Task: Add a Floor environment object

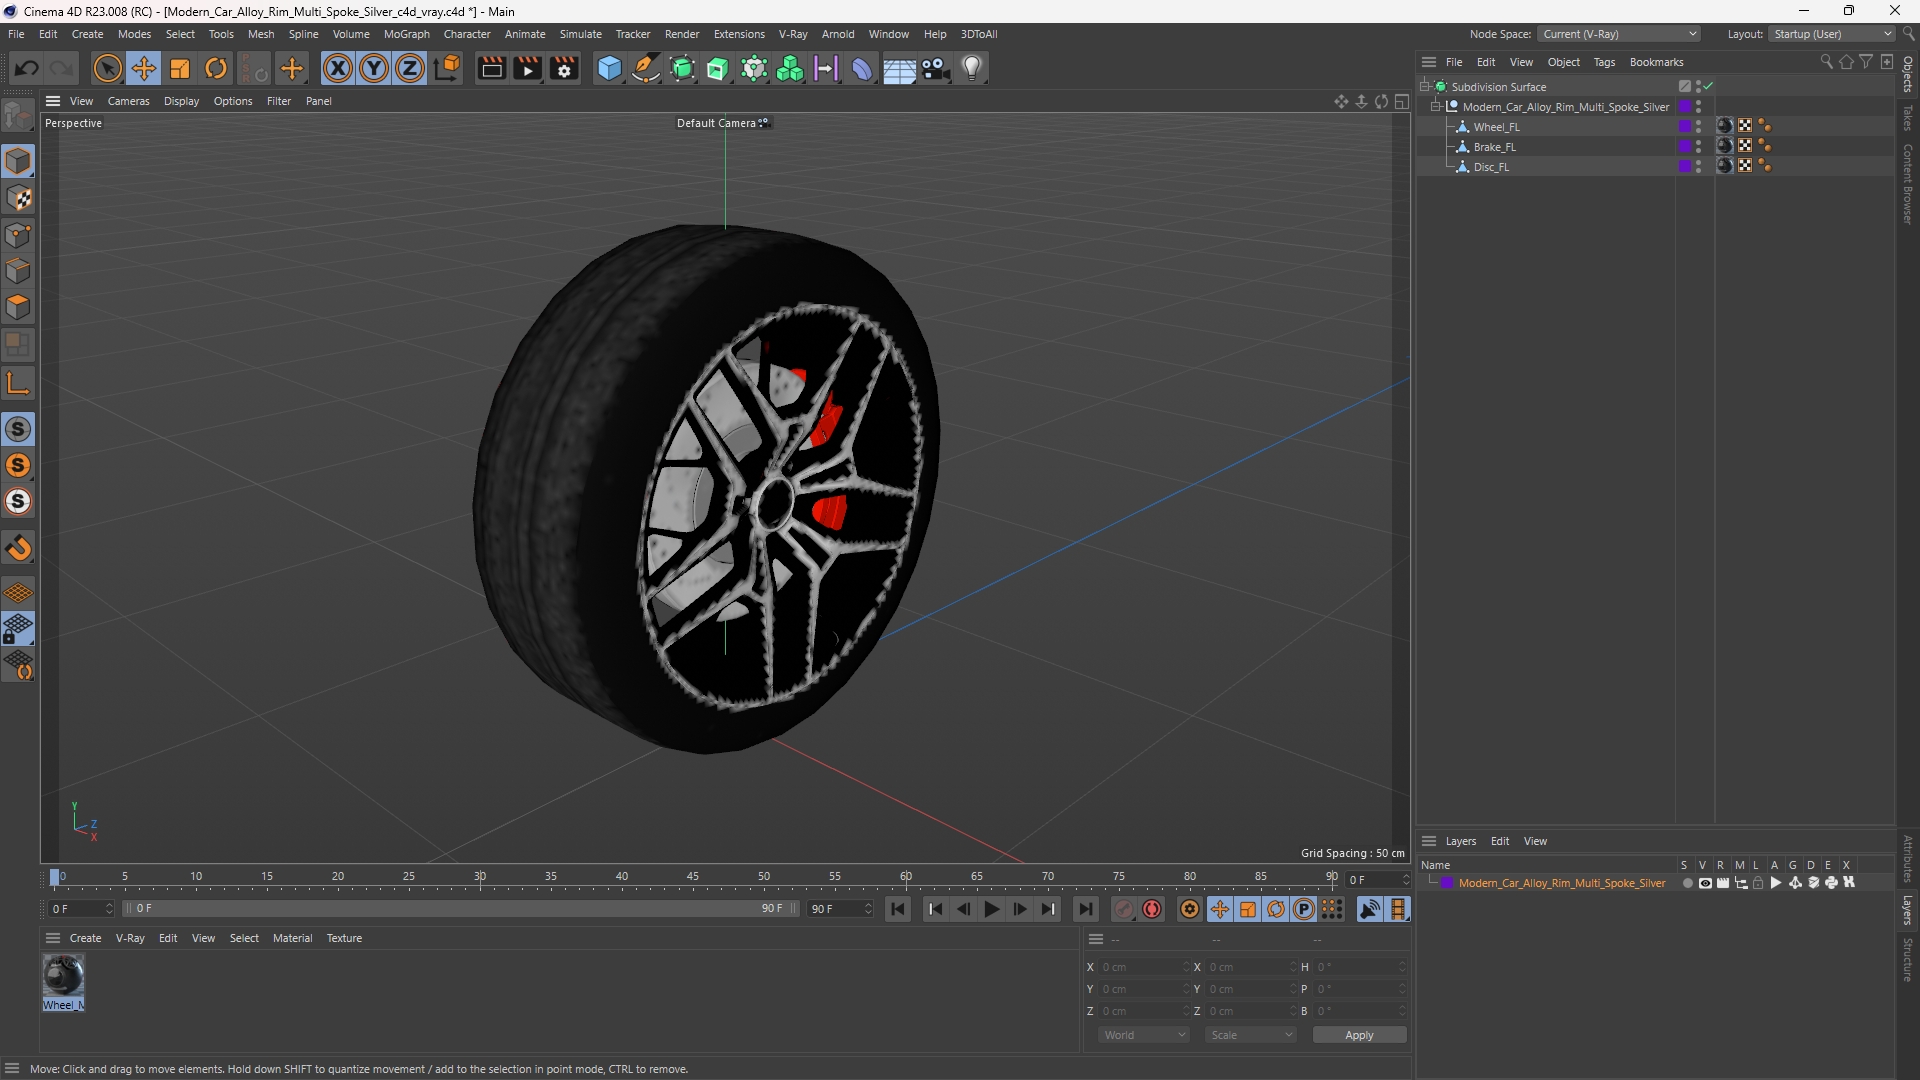Action: pos(898,68)
